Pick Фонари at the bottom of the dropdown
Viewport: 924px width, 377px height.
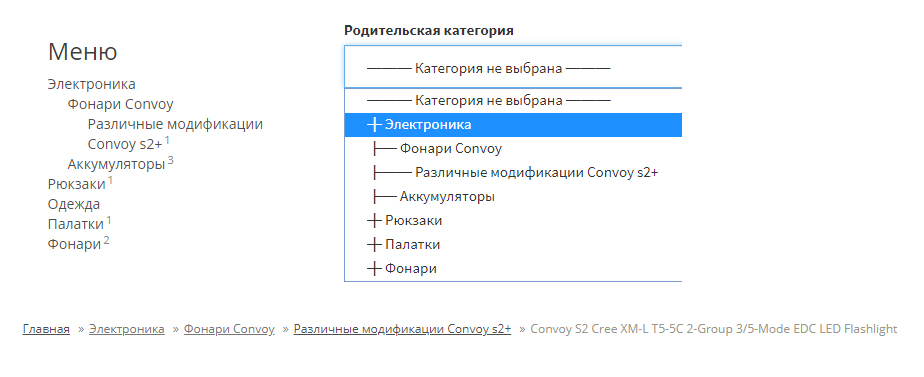tap(513, 269)
